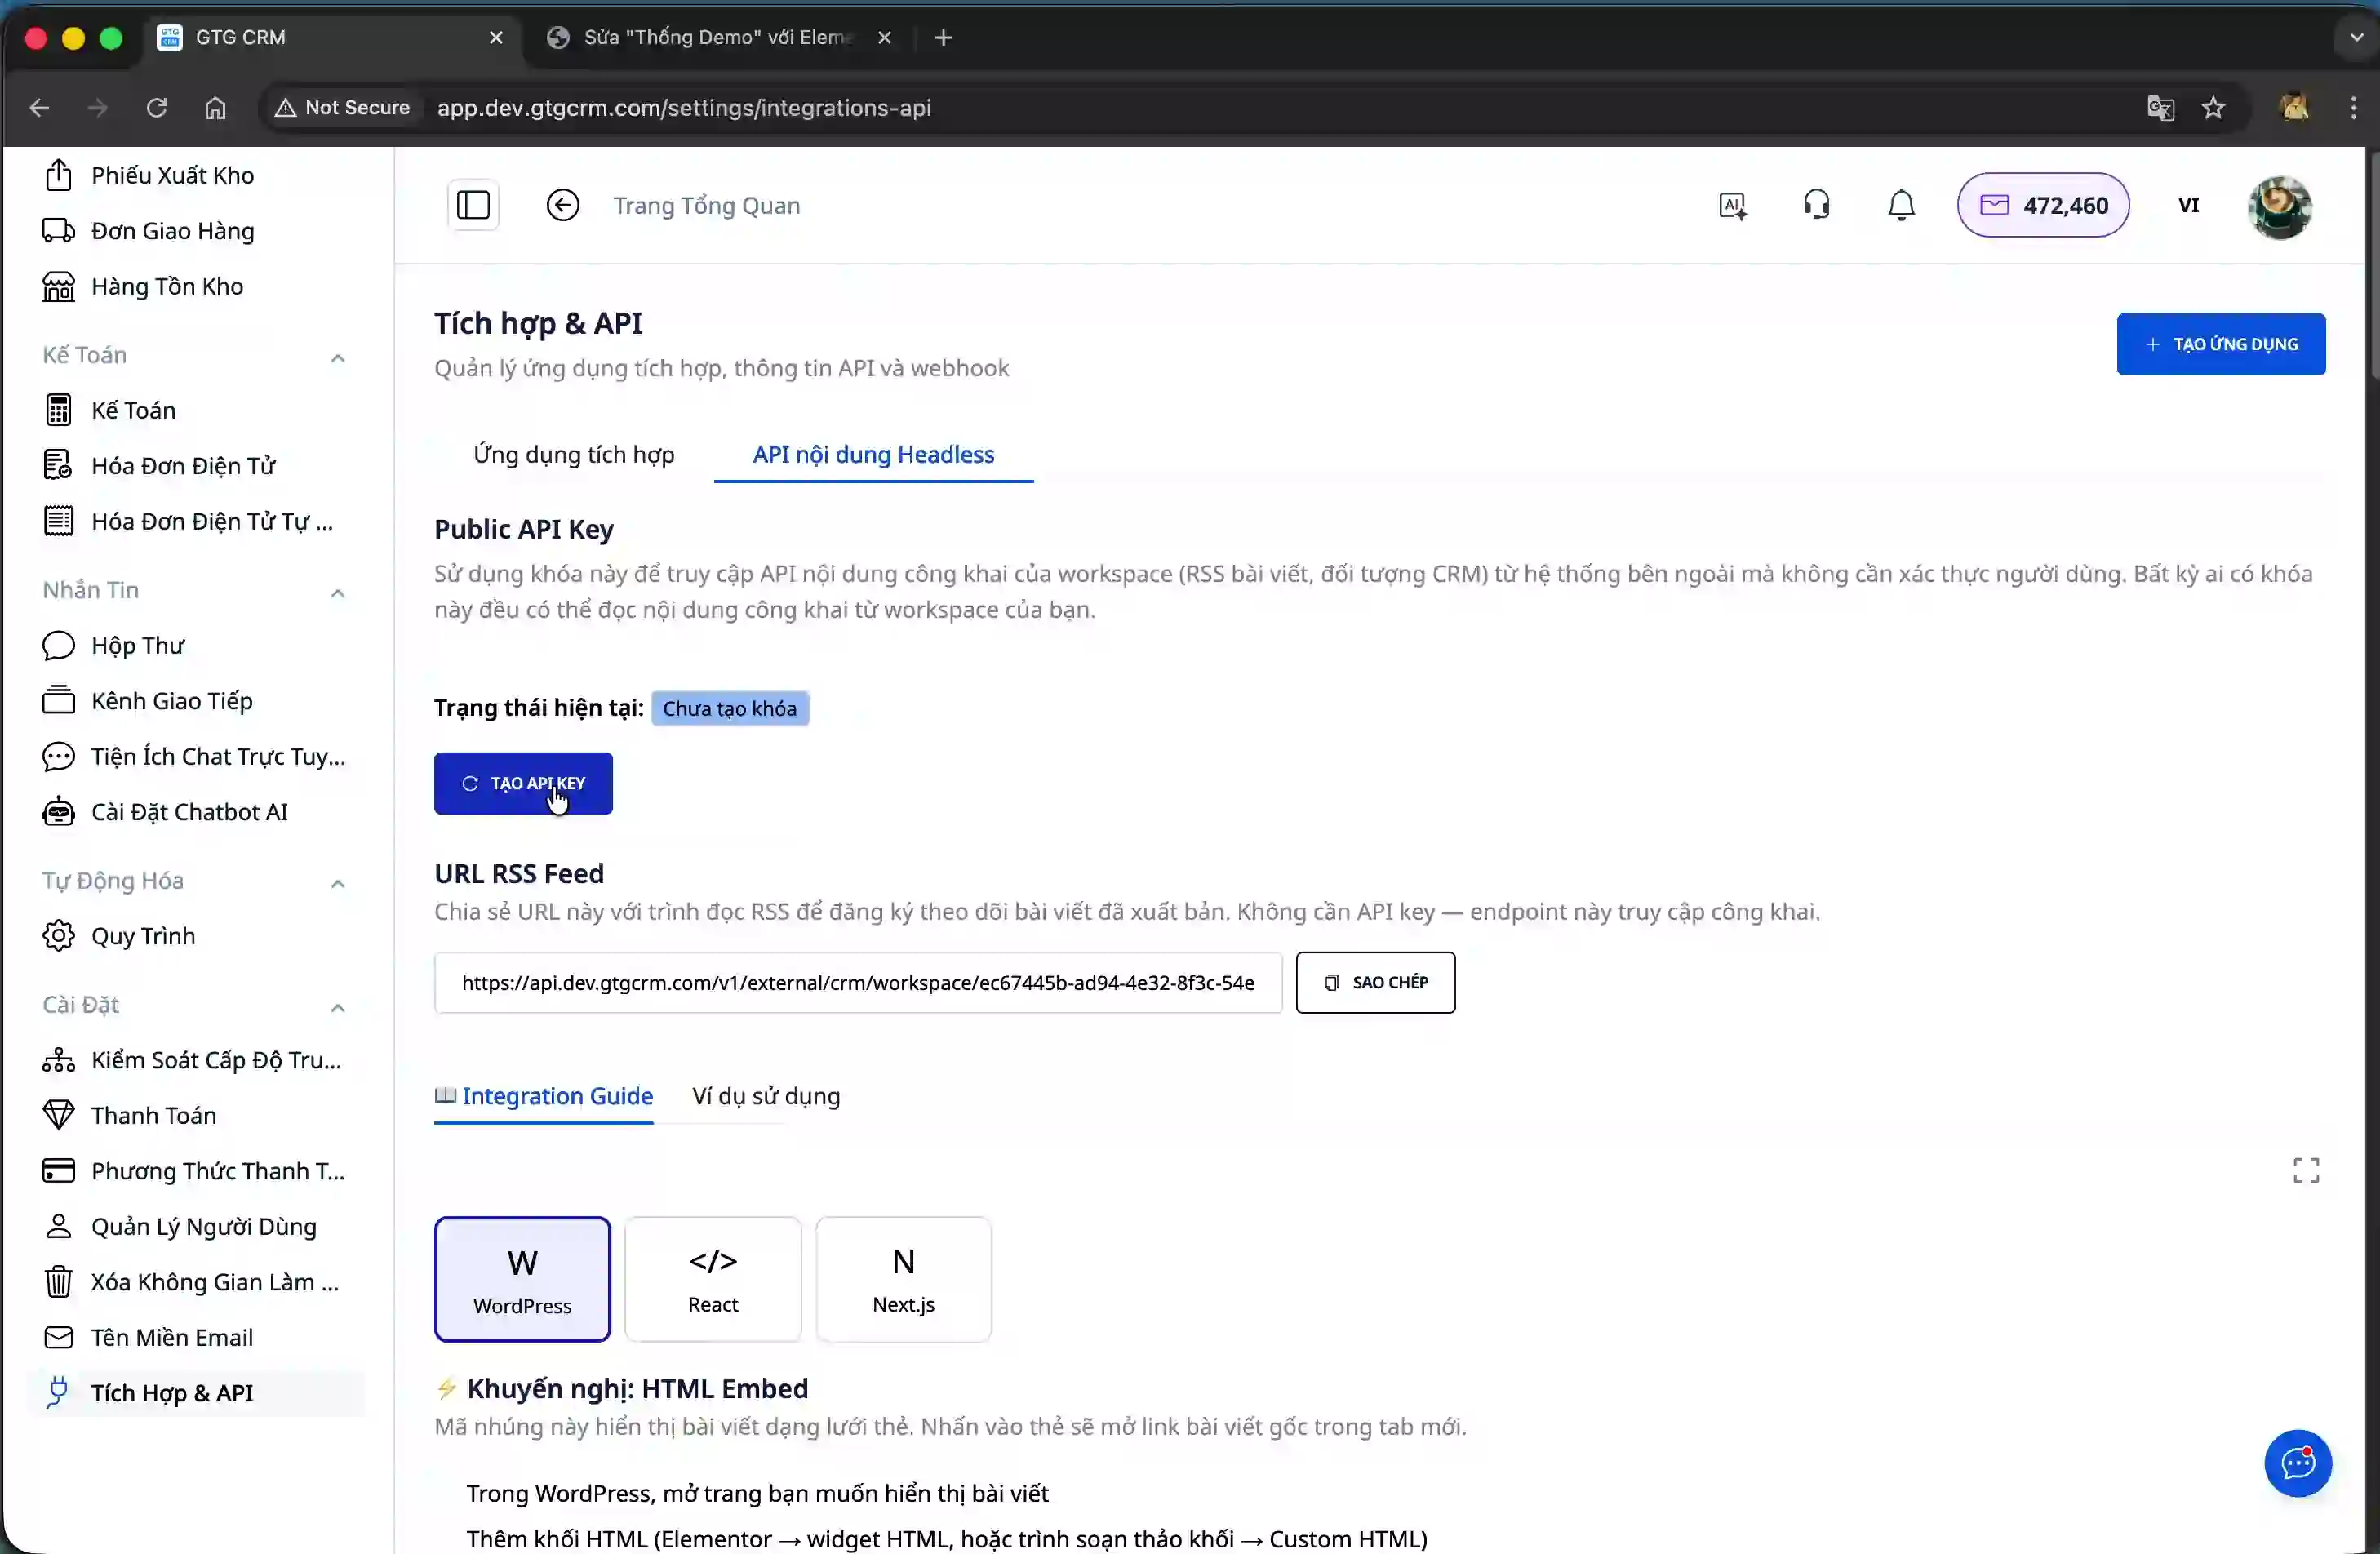Click the notification bell icon

point(1900,204)
